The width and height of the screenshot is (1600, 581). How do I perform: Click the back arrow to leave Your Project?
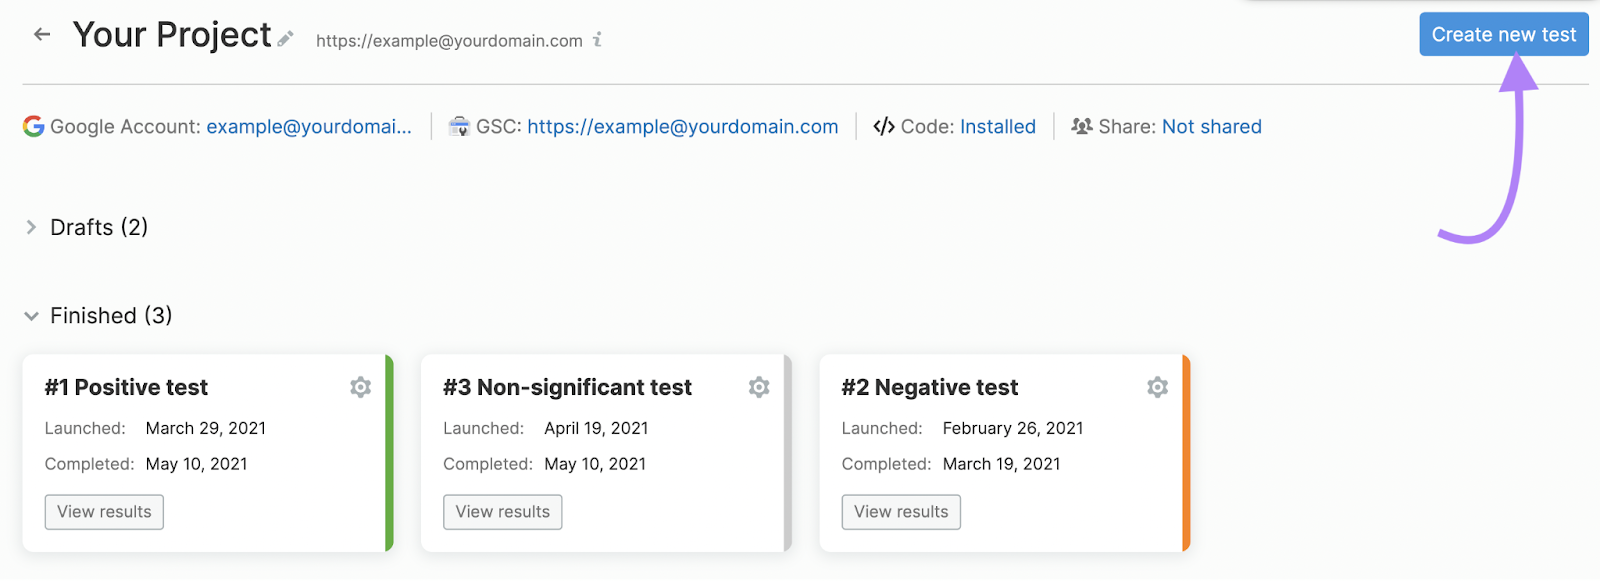[x=40, y=34]
